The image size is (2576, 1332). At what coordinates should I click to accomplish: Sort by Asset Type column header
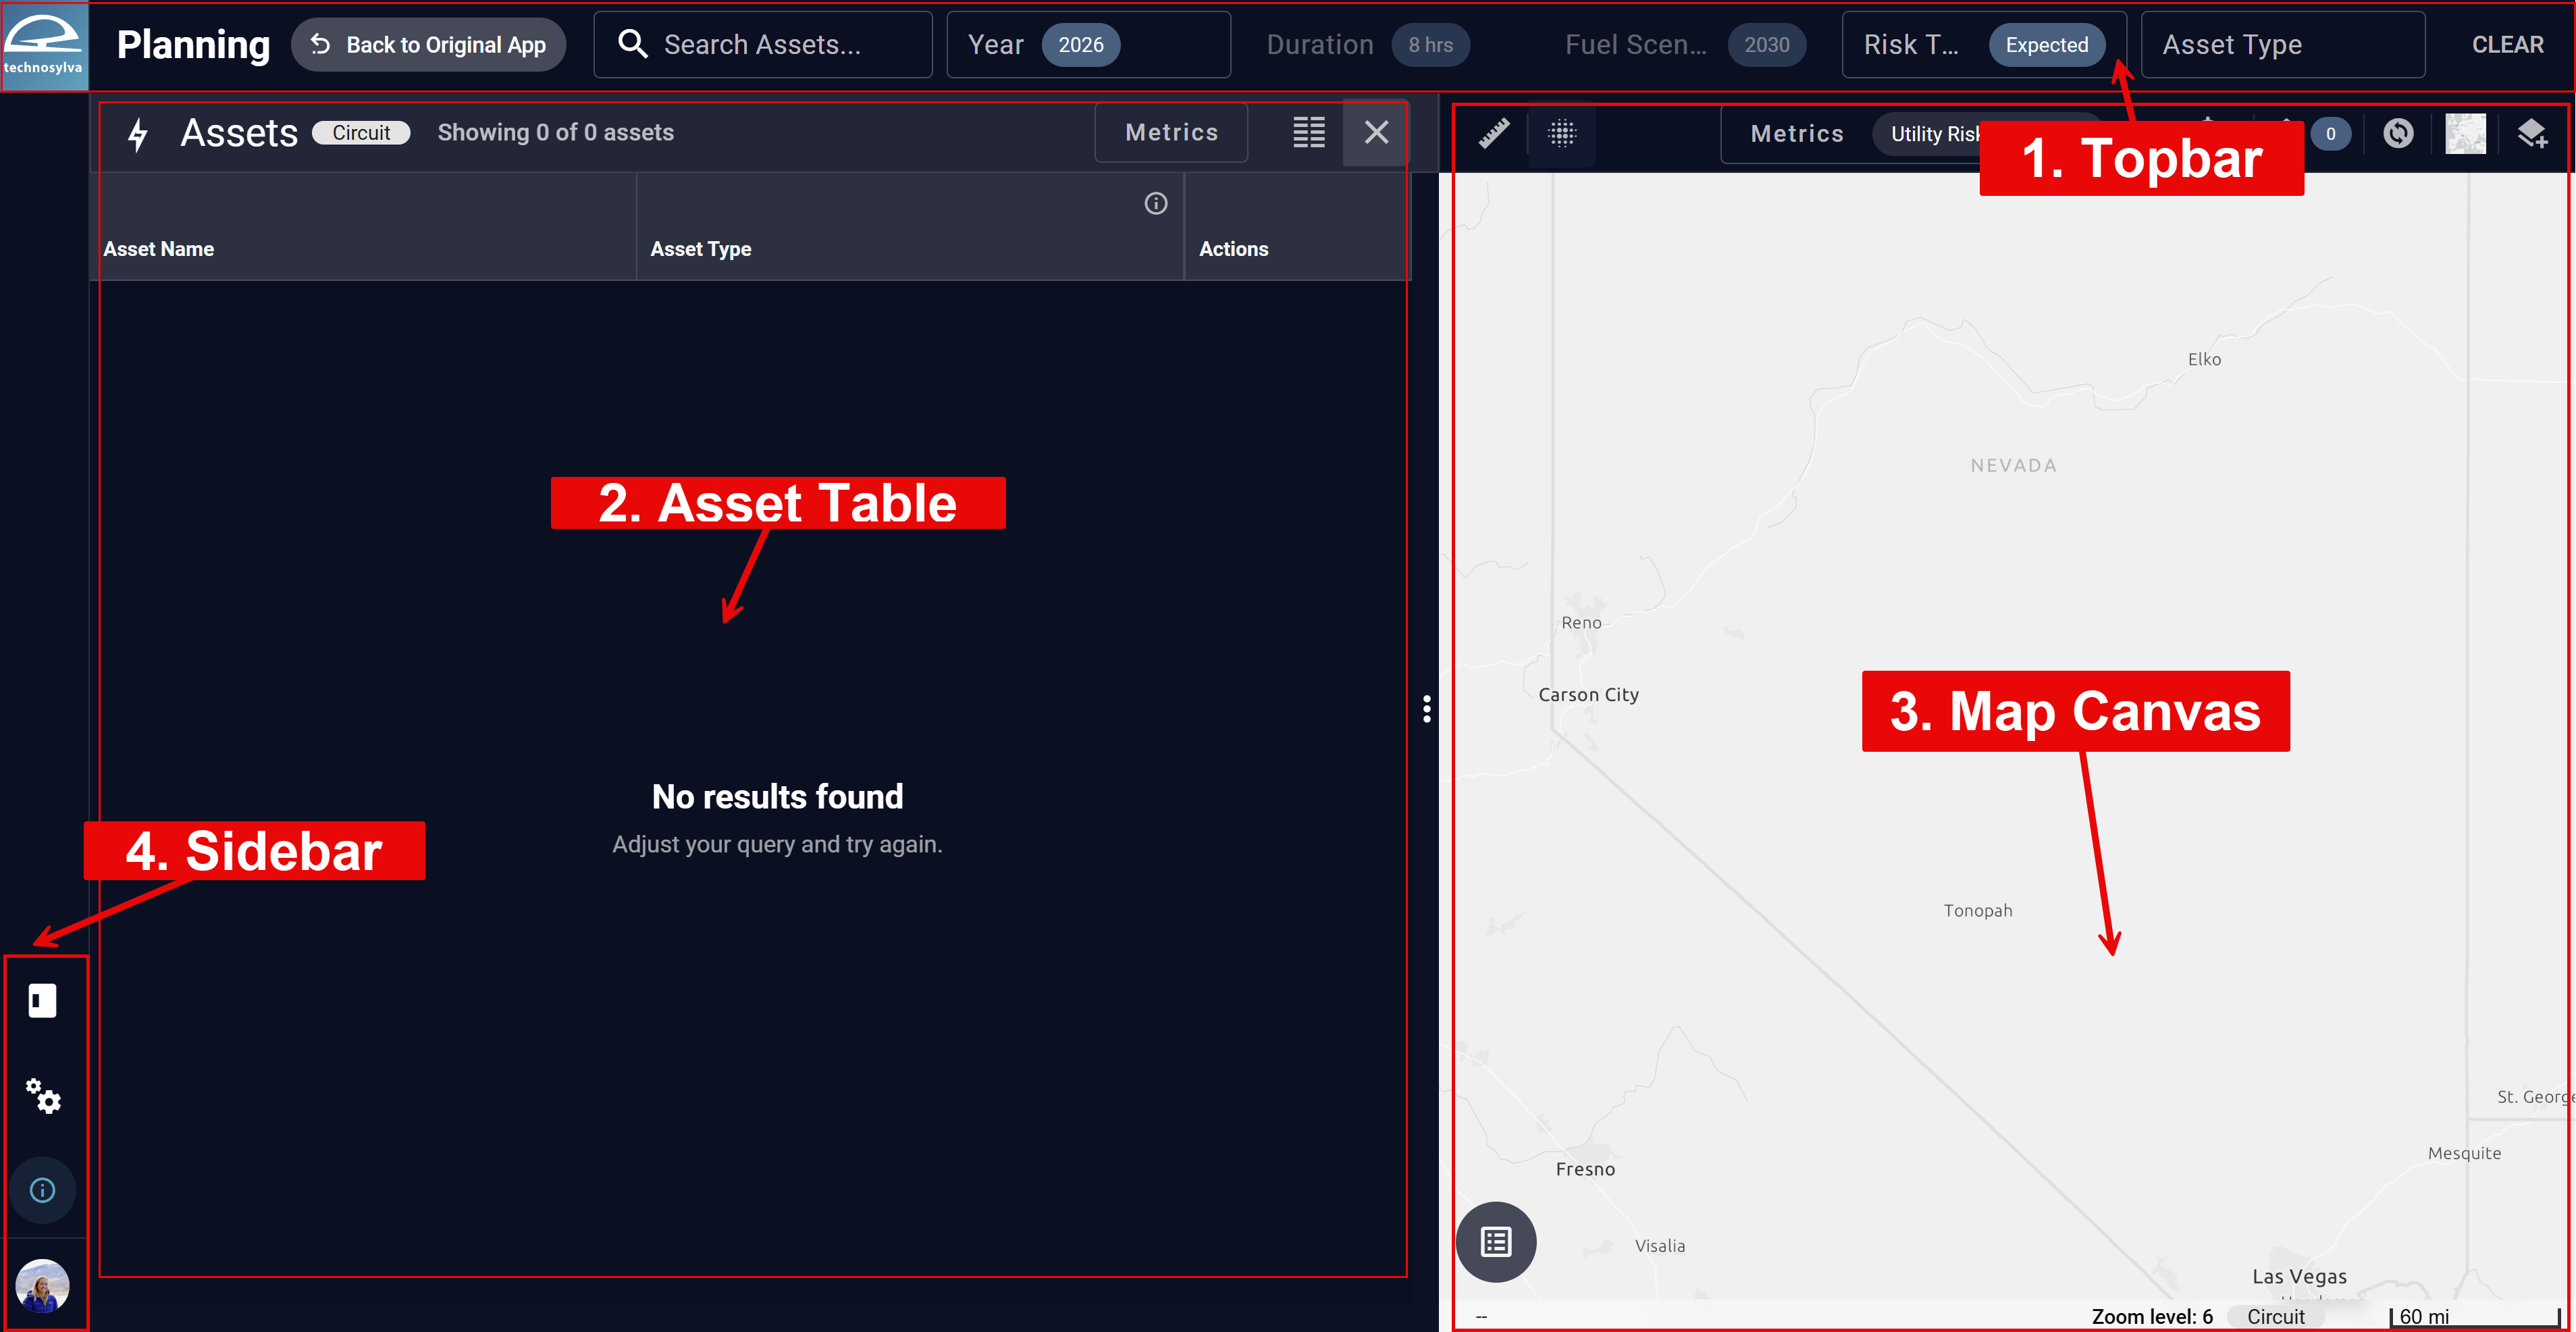700,249
